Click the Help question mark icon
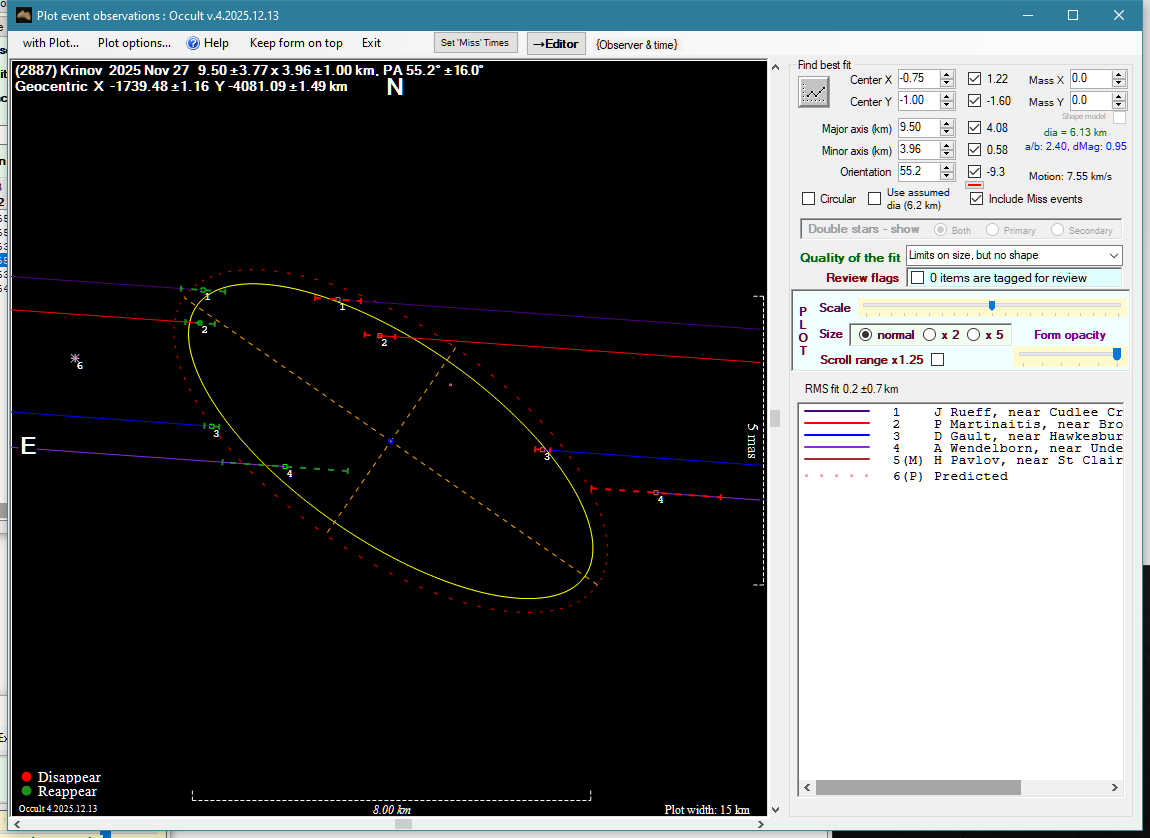Screen dimensions: 1150x838 click(x=194, y=43)
